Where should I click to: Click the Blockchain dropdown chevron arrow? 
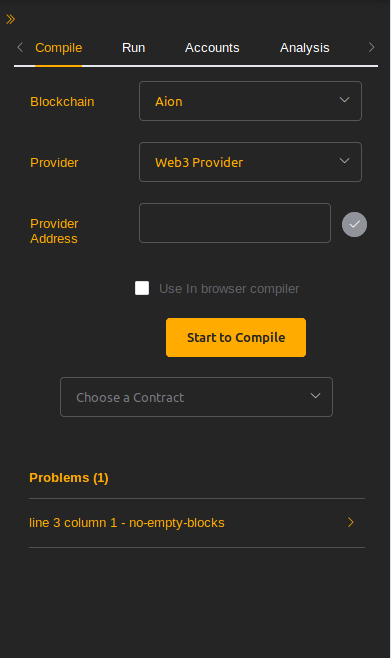click(x=344, y=100)
